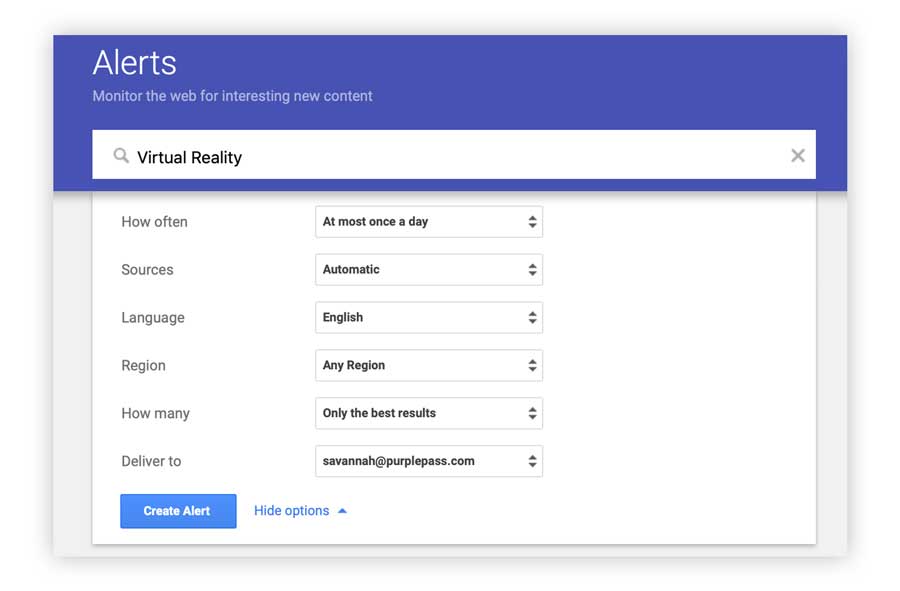Image resolution: width=900 pixels, height=591 pixels.
Task: Click the Create Alert button
Action: click(x=178, y=511)
